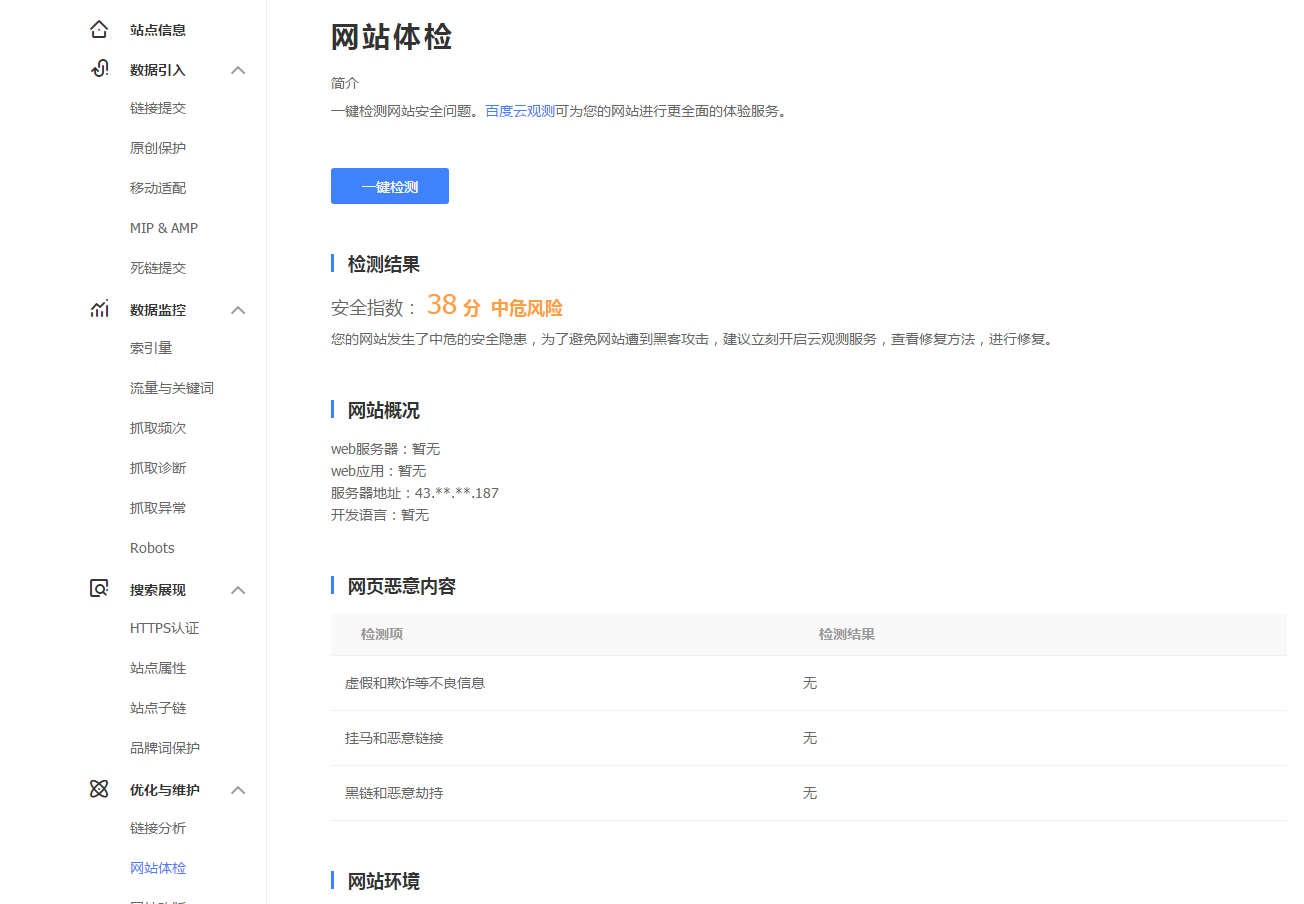Select the 搜索展现 magnifier icon

pyautogui.click(x=98, y=589)
